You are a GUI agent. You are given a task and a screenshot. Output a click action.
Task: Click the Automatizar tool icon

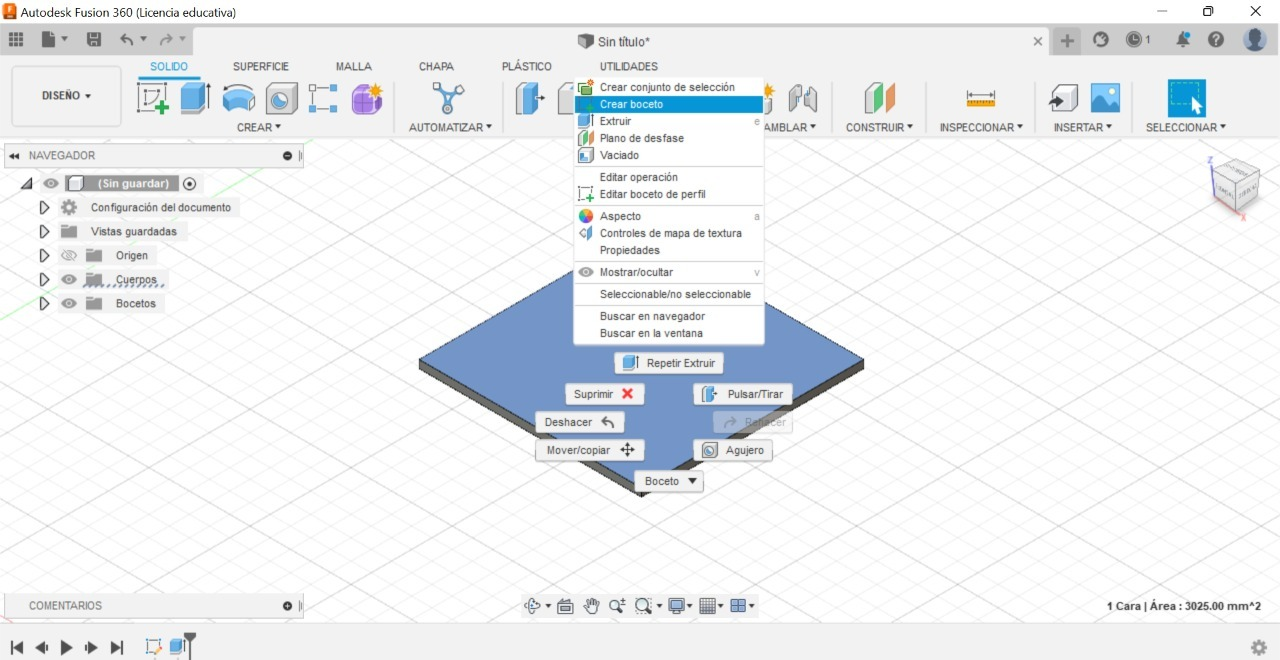pos(448,98)
